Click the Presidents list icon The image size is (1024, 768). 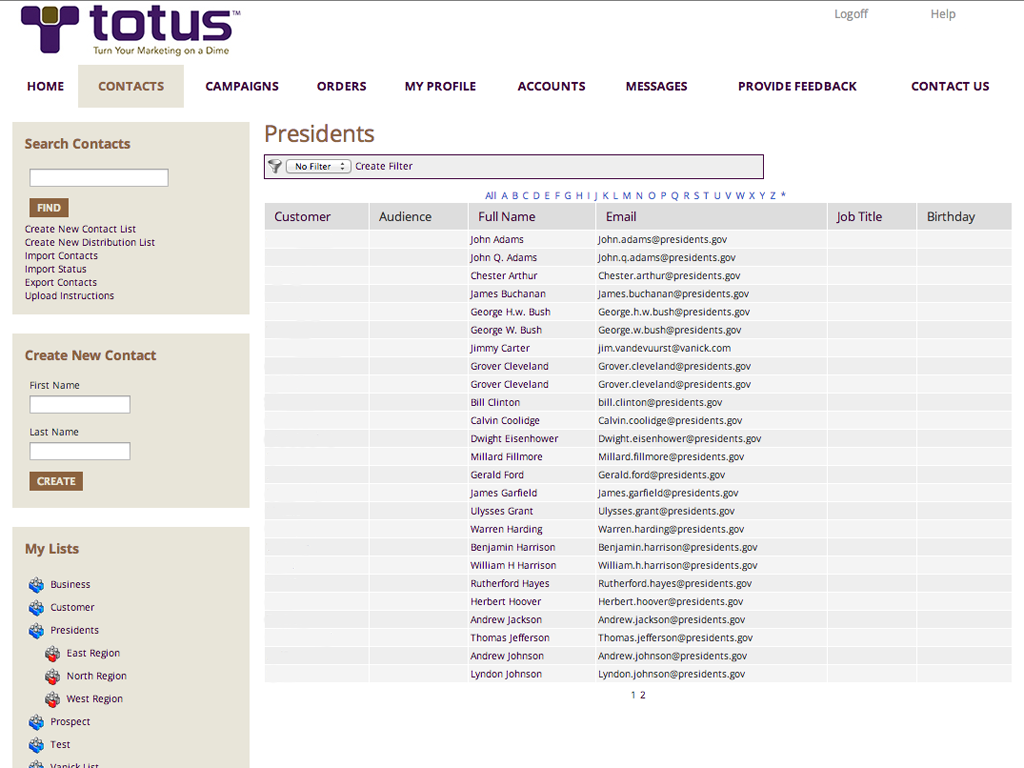click(37, 631)
